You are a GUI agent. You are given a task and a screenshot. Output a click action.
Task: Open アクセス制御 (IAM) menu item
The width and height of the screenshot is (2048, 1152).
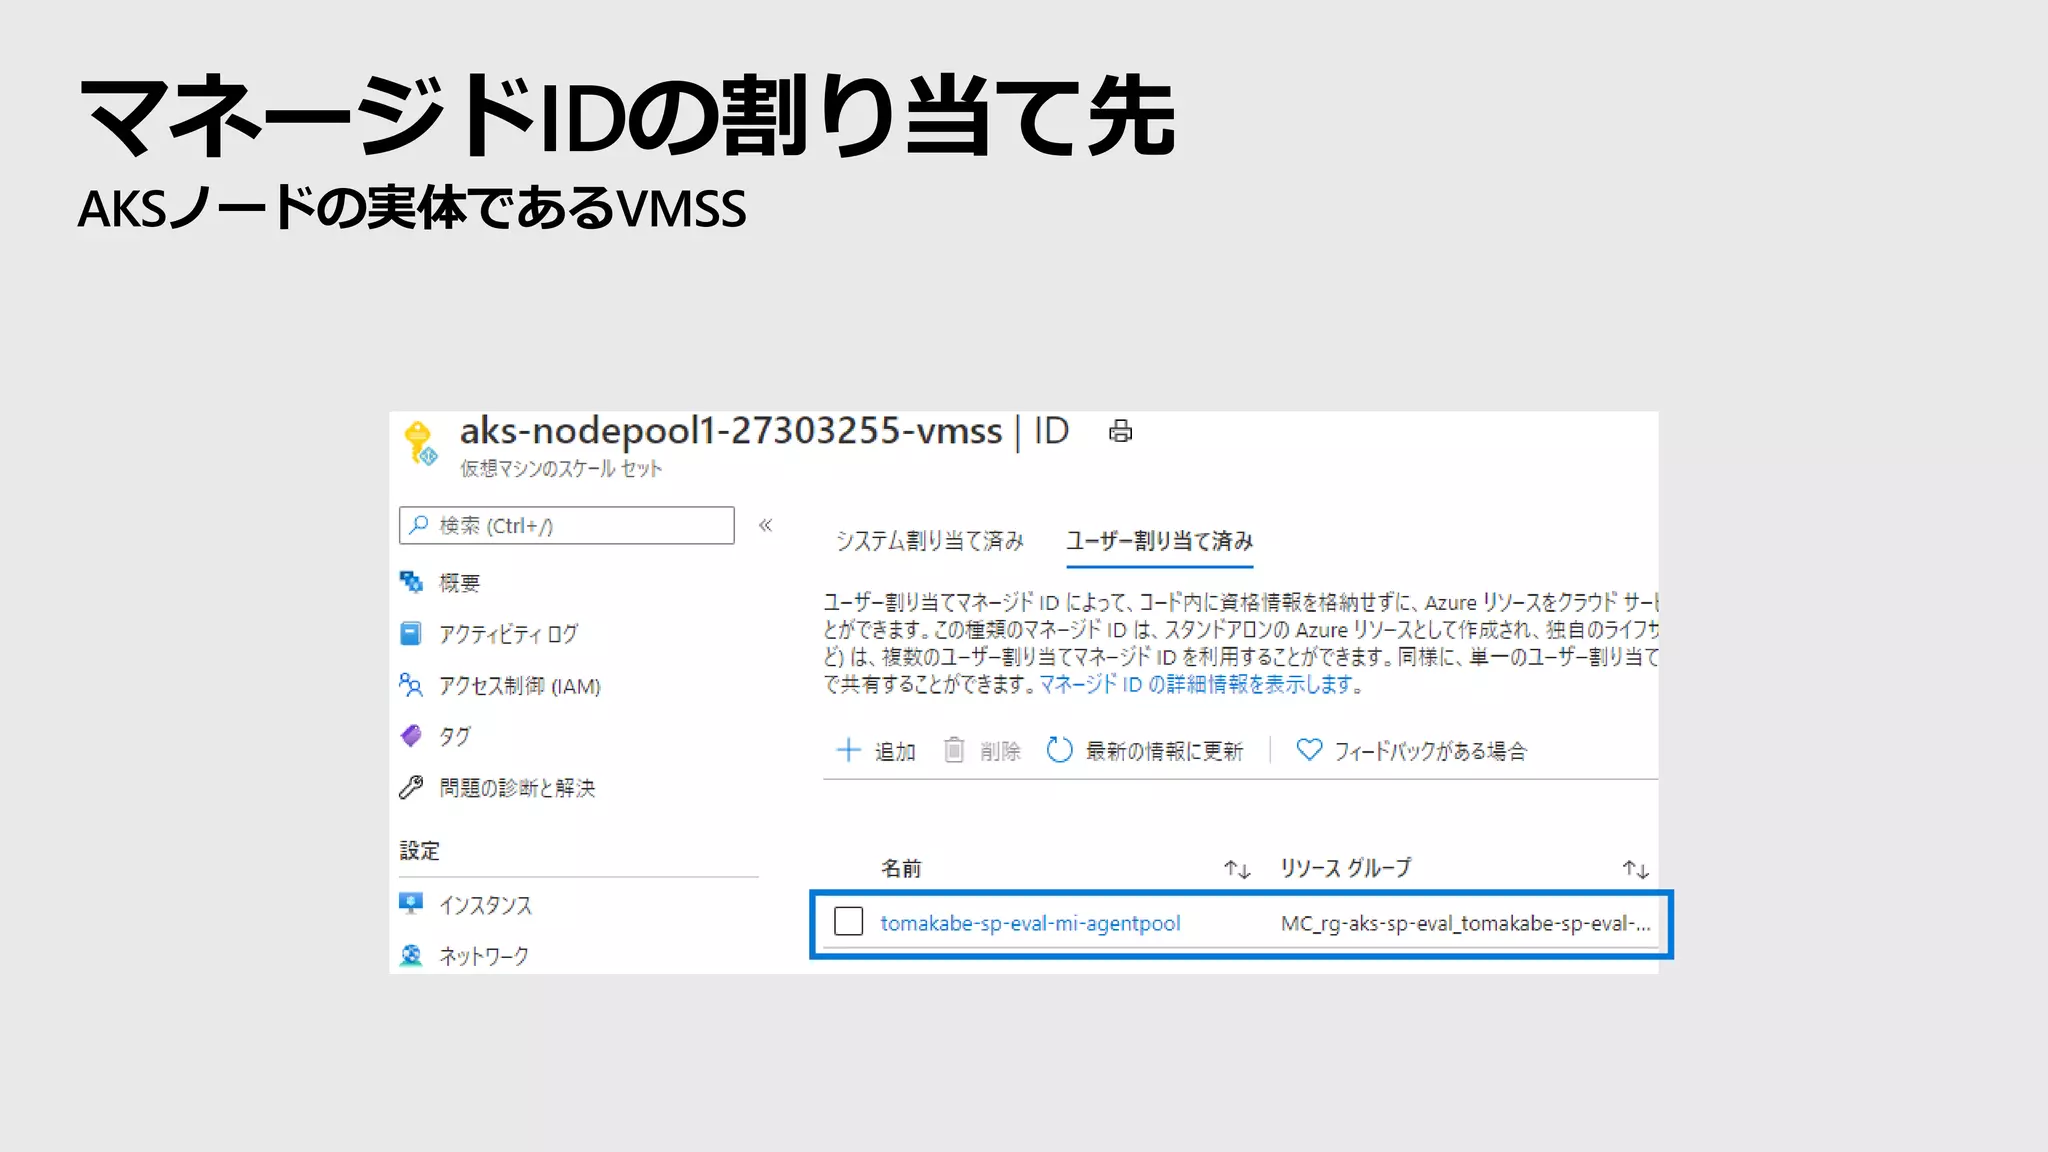(x=520, y=685)
